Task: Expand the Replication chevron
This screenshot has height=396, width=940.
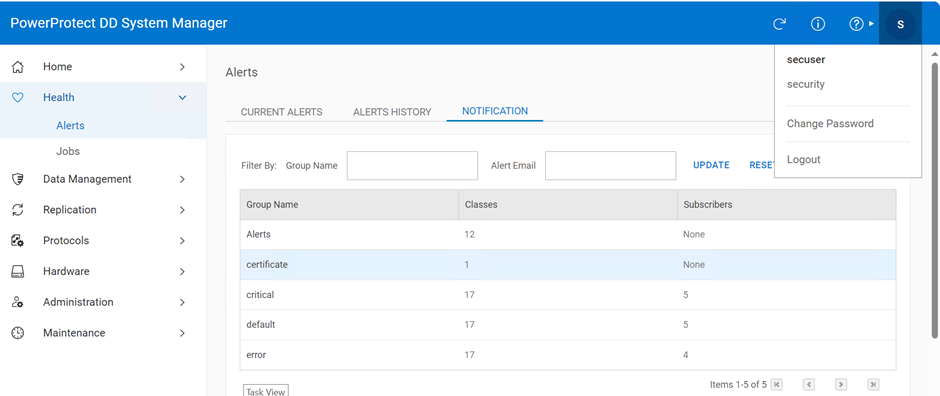Action: pyautogui.click(x=182, y=210)
